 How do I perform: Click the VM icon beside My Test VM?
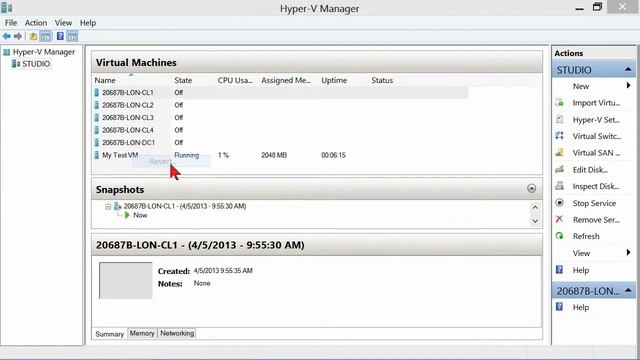tap(97, 155)
